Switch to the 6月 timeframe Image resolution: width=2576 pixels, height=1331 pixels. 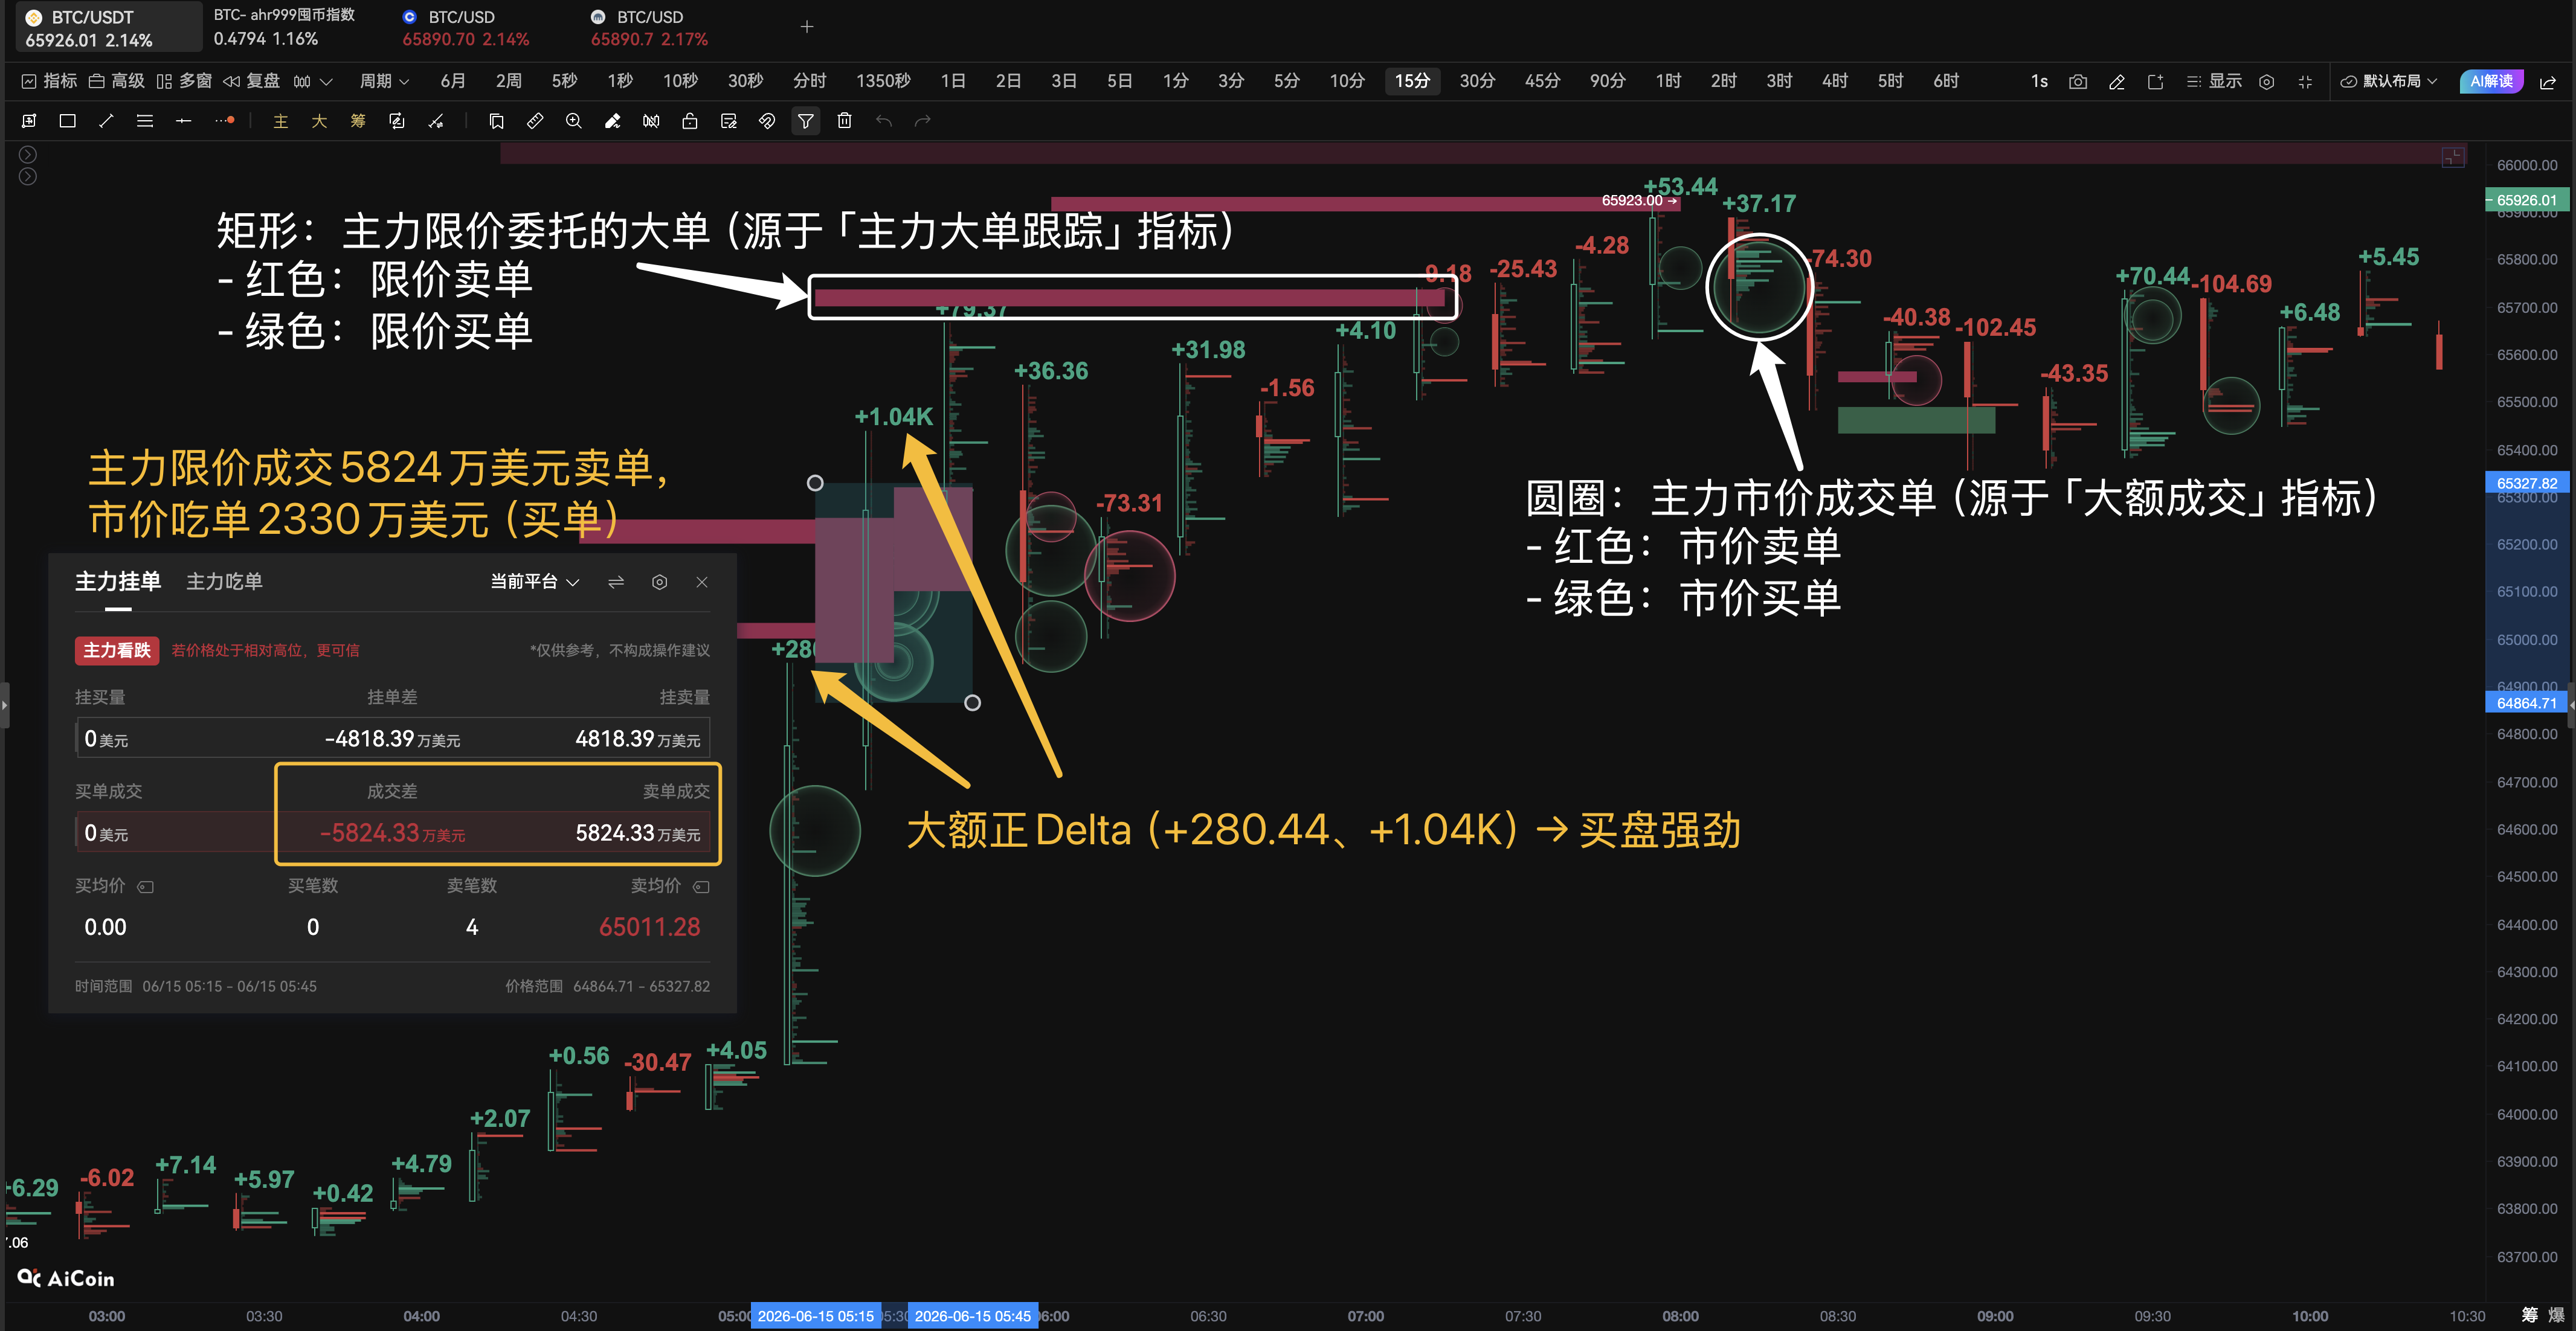tap(453, 81)
